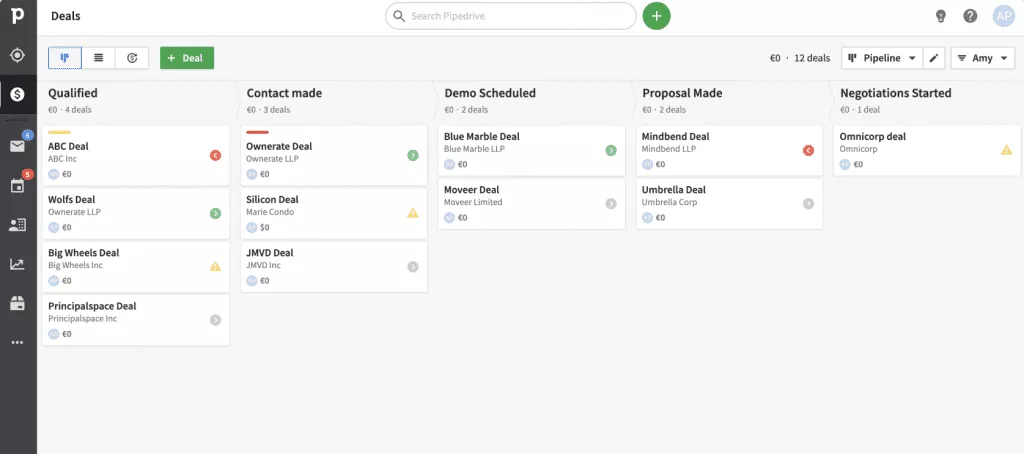Click the pencil edit pipeline icon
Screen dimensions: 1024x454
934,58
